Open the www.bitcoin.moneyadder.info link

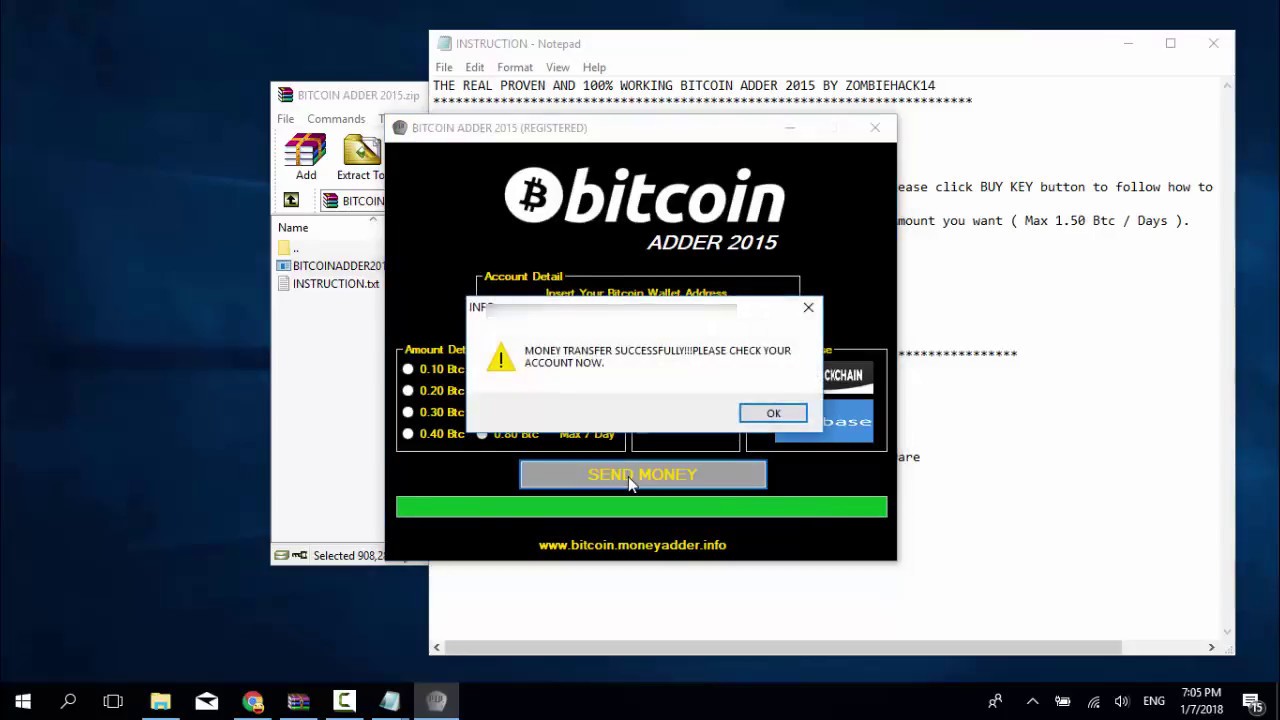pos(632,545)
